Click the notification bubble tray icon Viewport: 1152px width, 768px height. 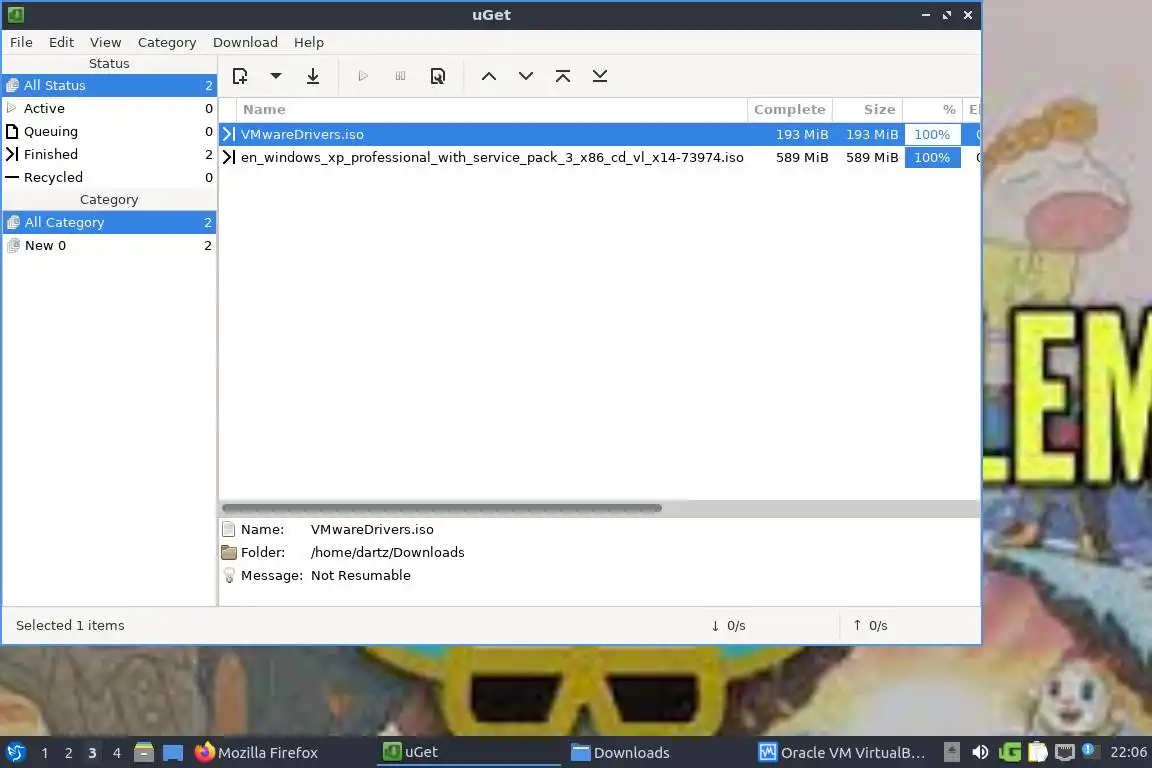[x=1090, y=751]
